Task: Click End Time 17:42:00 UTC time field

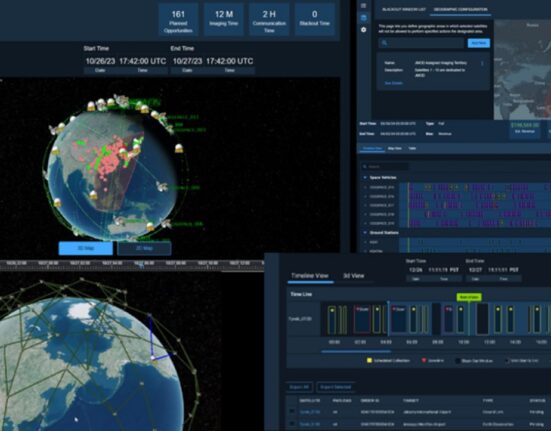Action: [x=229, y=61]
